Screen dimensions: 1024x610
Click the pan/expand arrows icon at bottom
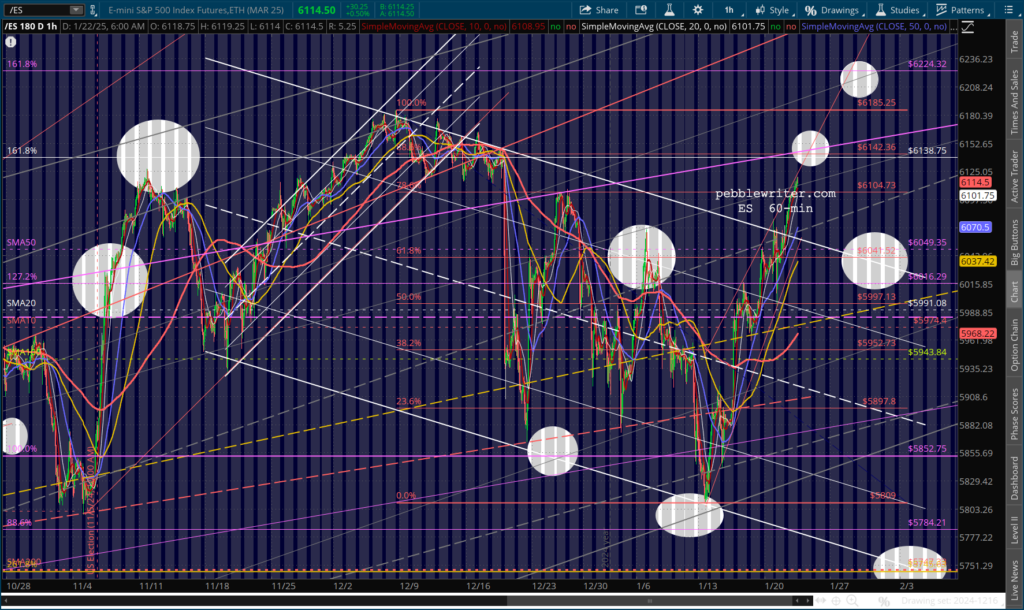coord(820,600)
